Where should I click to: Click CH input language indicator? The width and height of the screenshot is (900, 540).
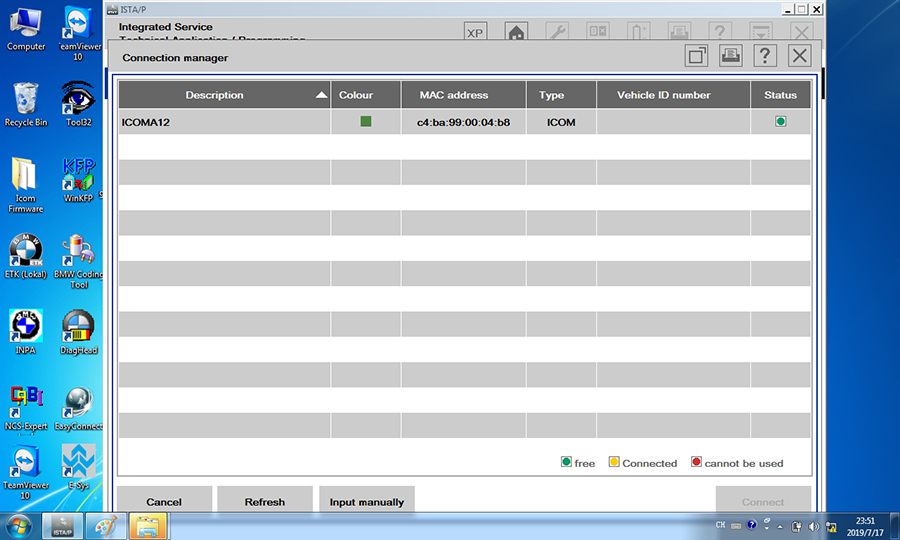click(720, 525)
